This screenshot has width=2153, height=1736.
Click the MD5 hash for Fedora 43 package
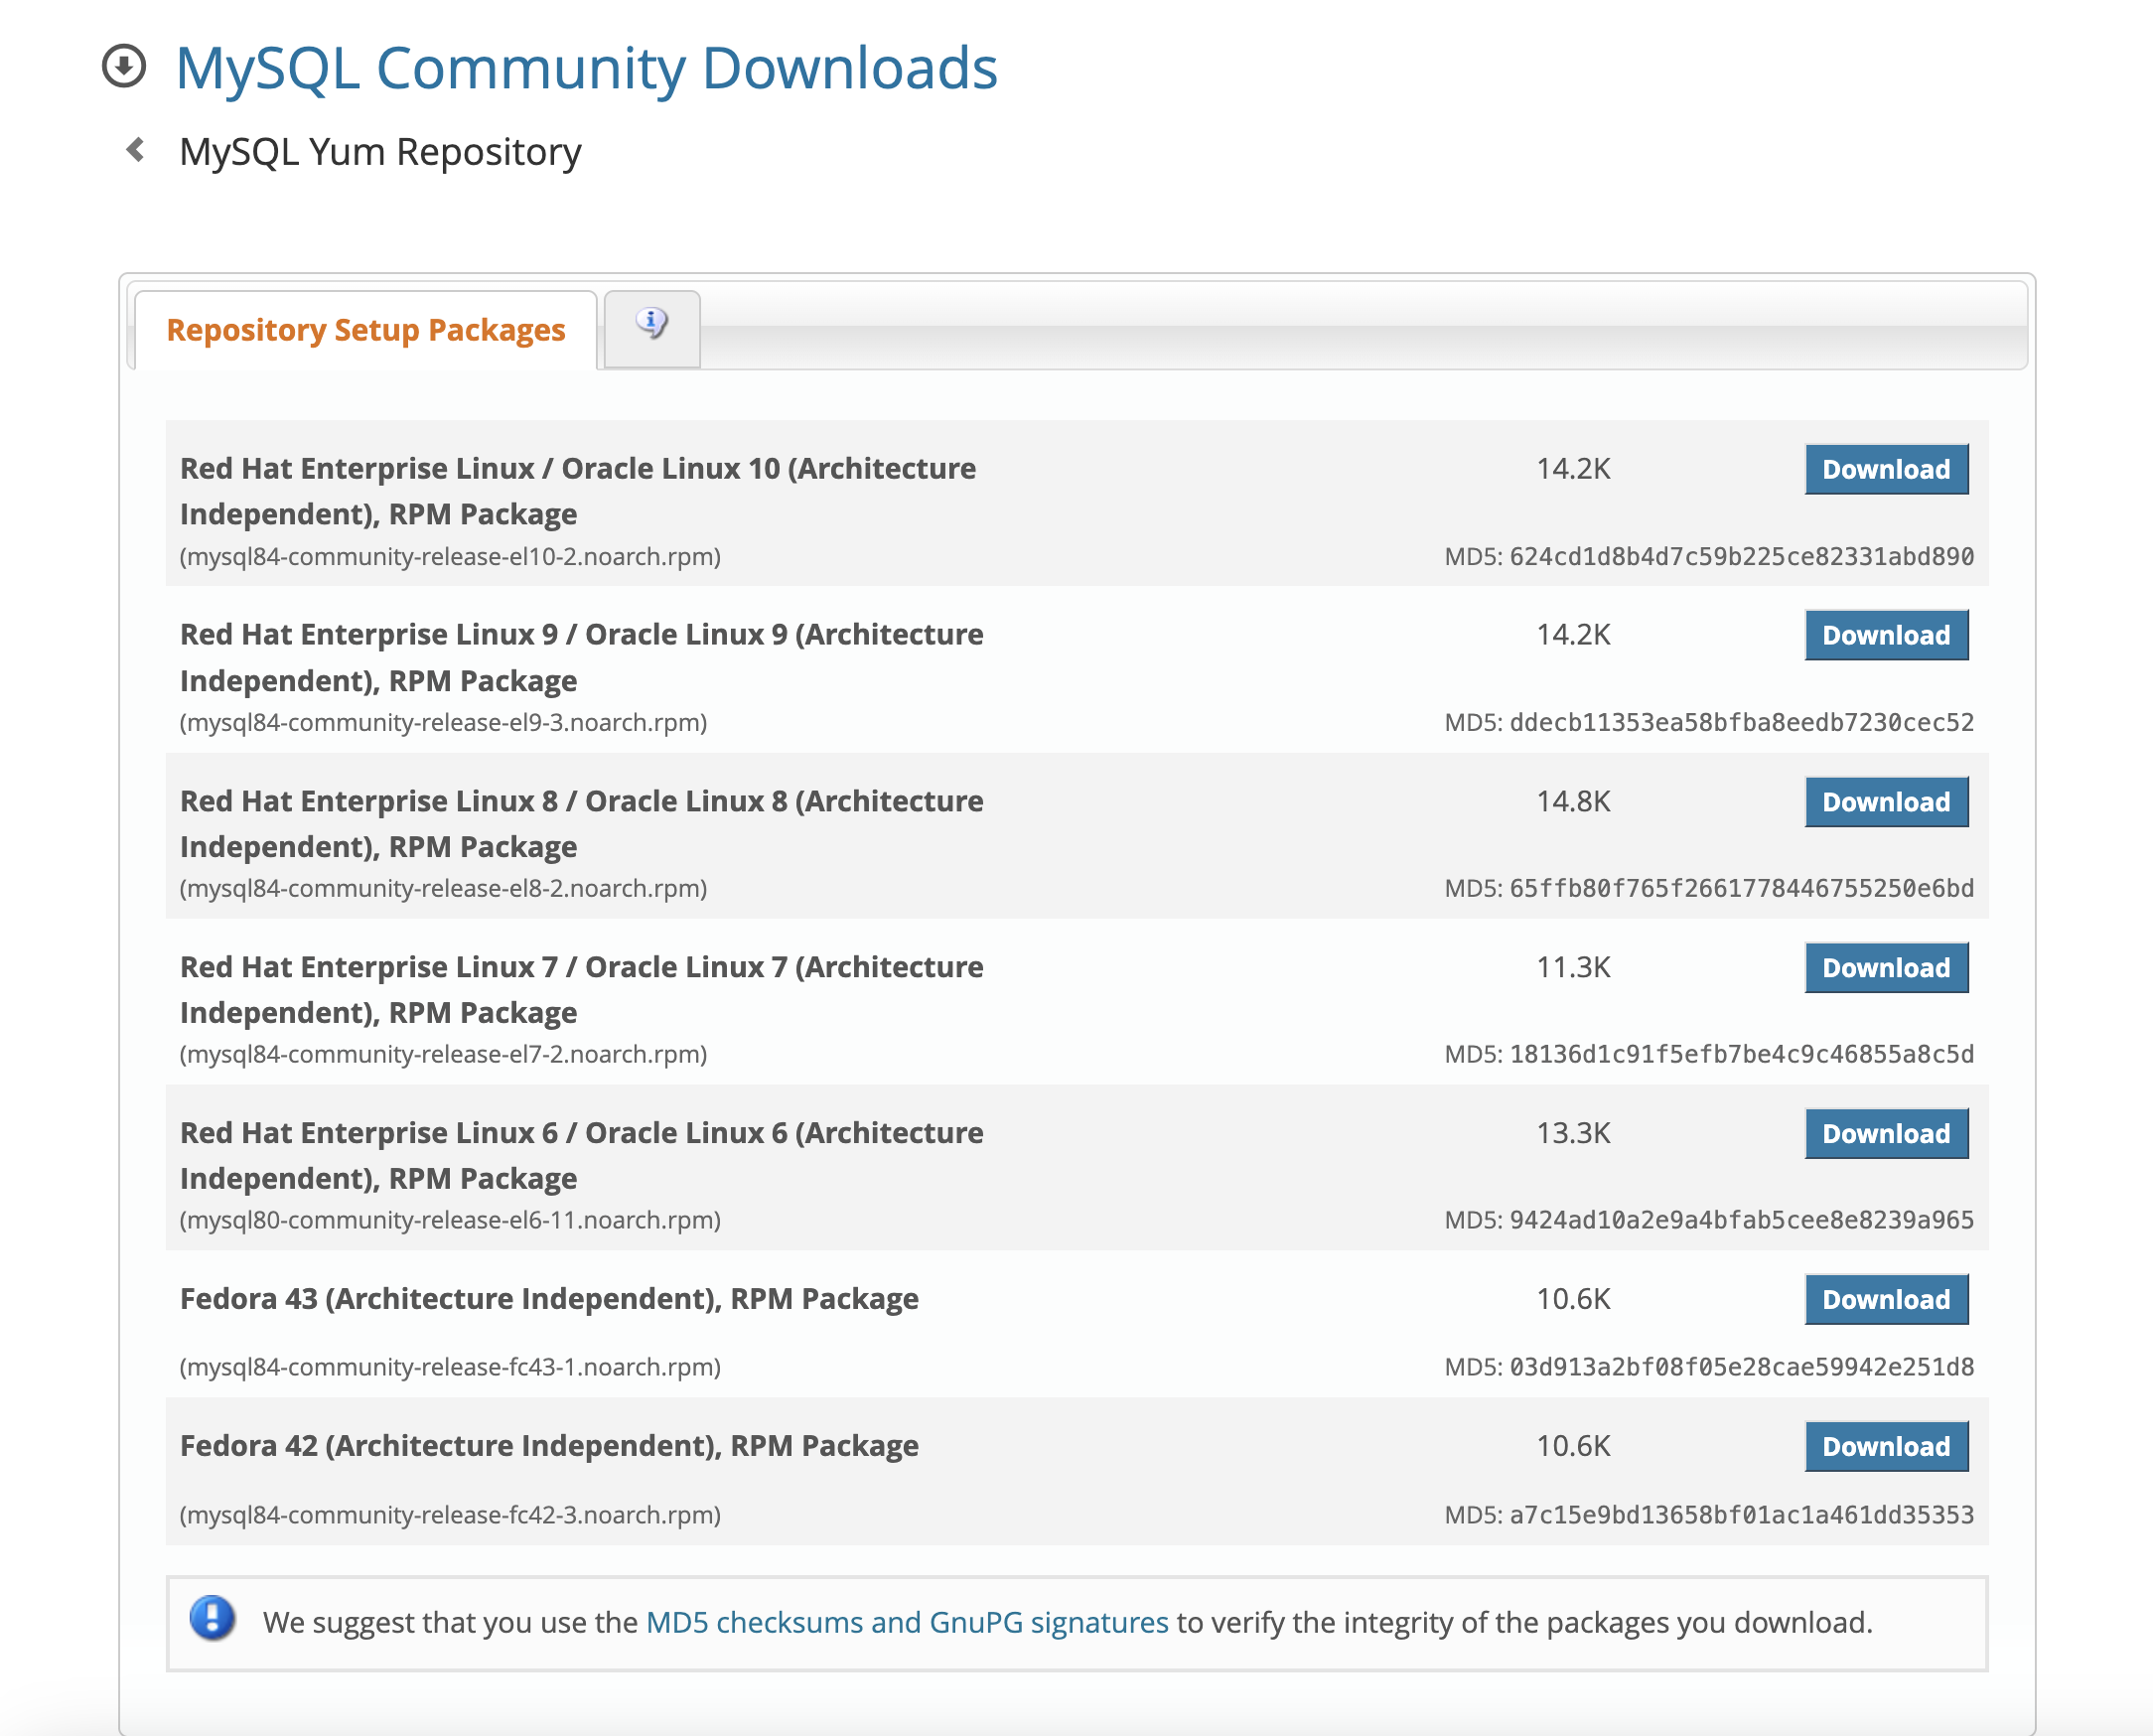tap(1740, 1367)
